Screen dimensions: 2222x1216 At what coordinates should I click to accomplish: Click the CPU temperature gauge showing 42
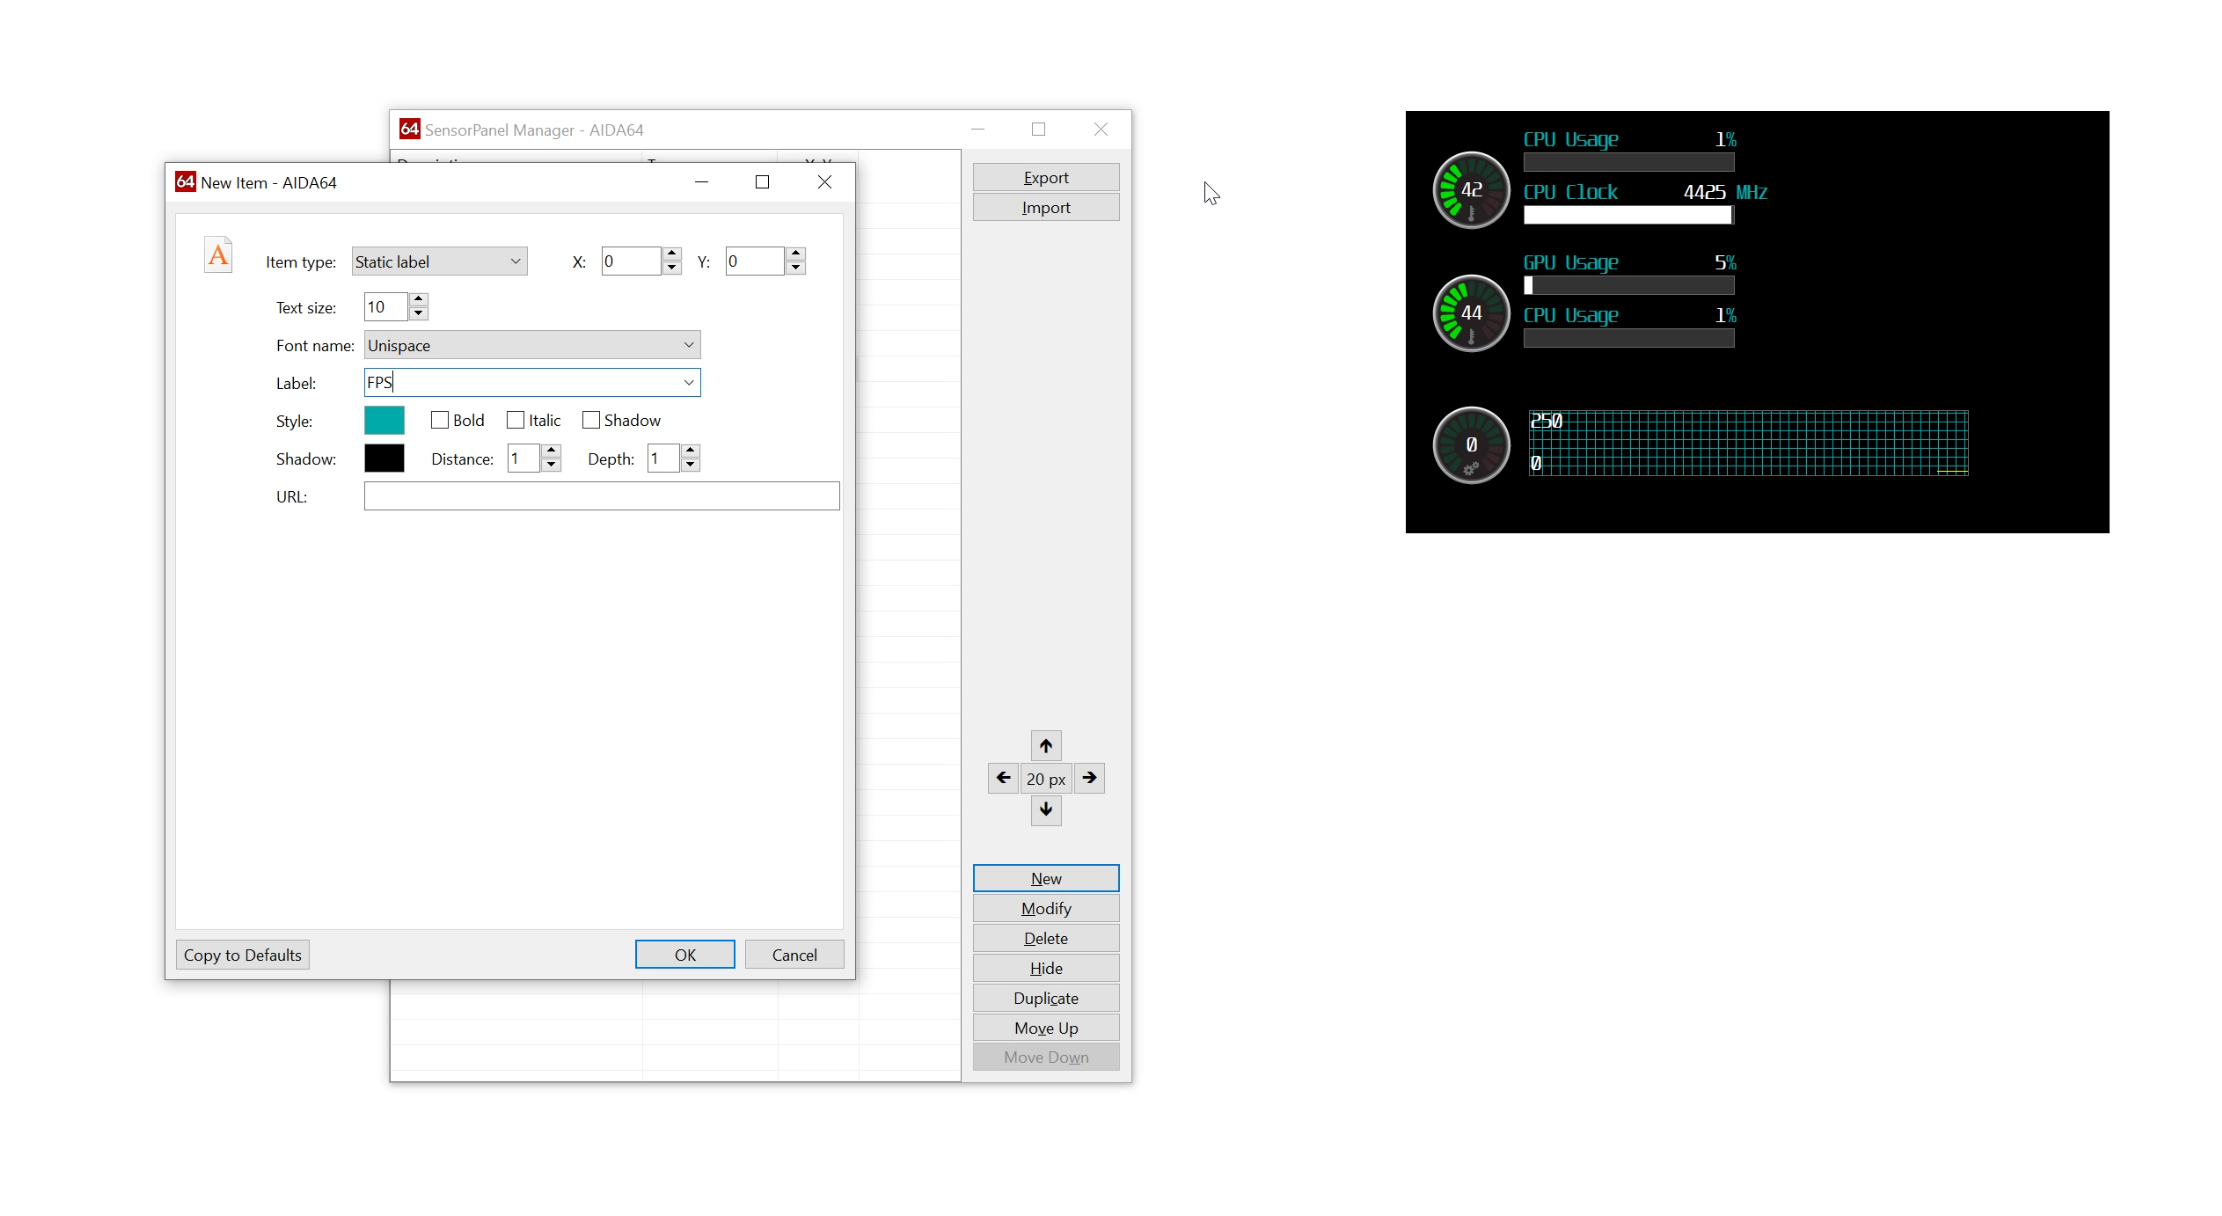(x=1470, y=190)
